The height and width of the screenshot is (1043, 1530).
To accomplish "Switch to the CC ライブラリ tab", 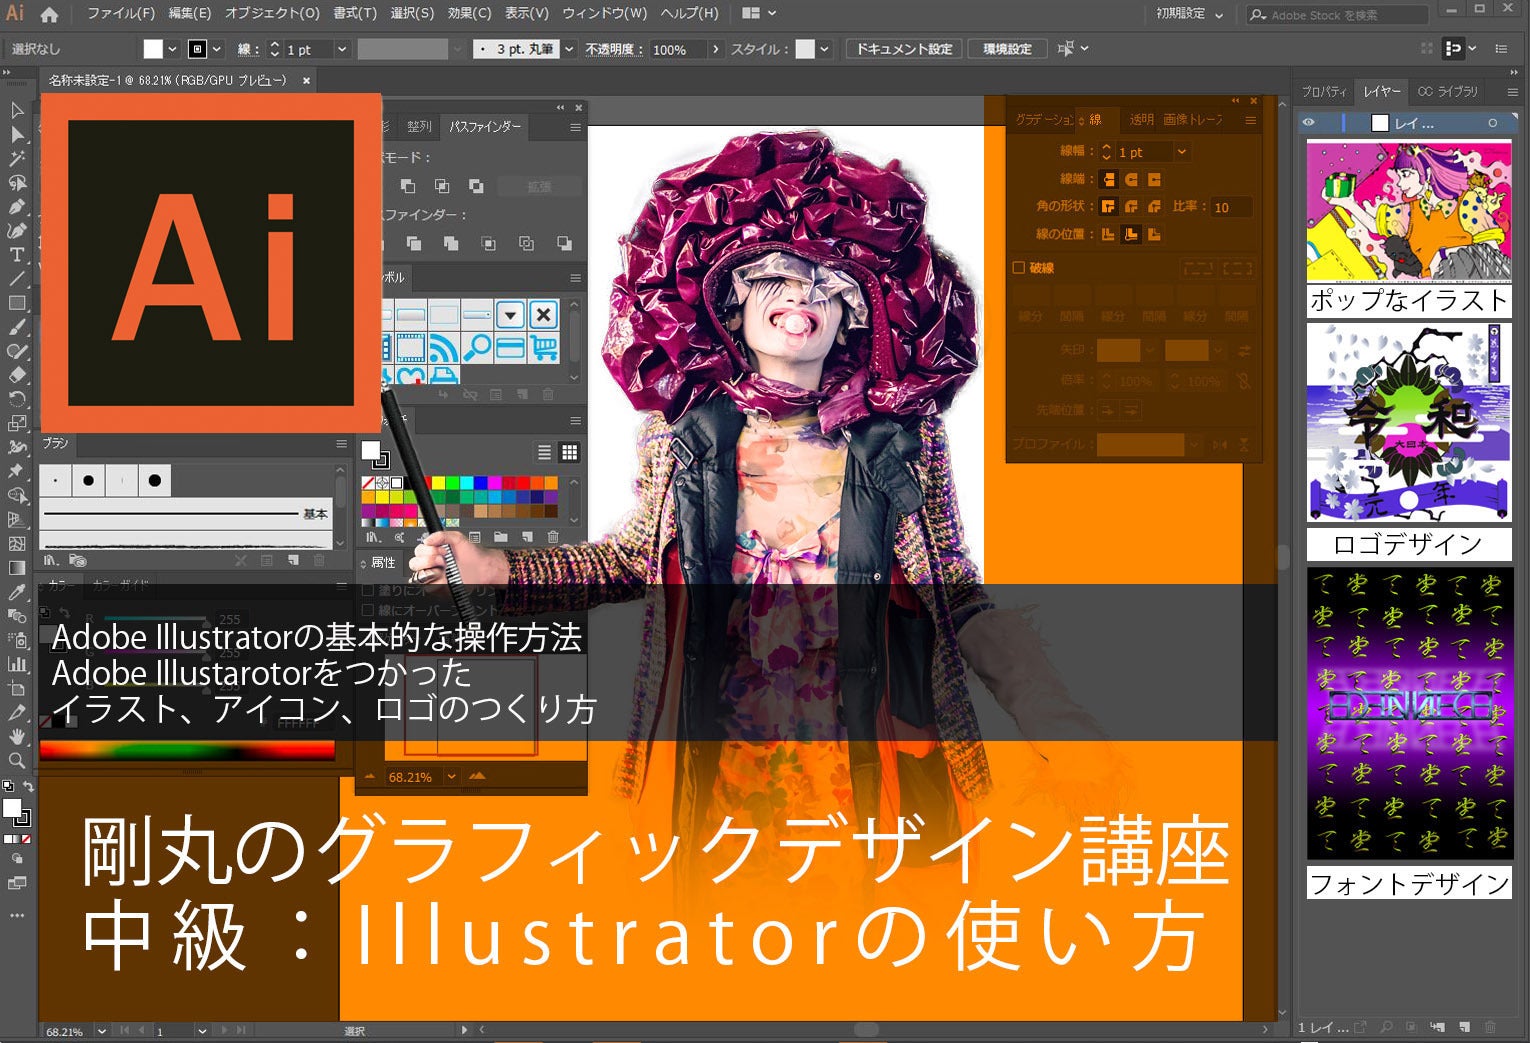I will click(x=1447, y=92).
